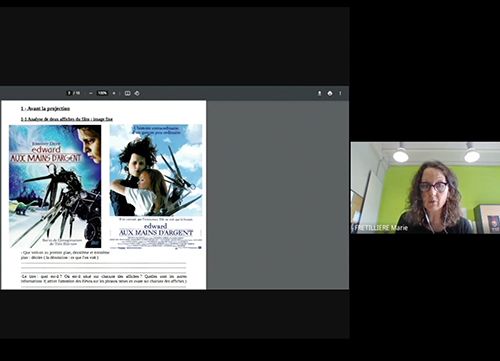Rotate the PDF page counterclockwise
Image resolution: width=500 pixels, height=361 pixels.
pos(137,93)
